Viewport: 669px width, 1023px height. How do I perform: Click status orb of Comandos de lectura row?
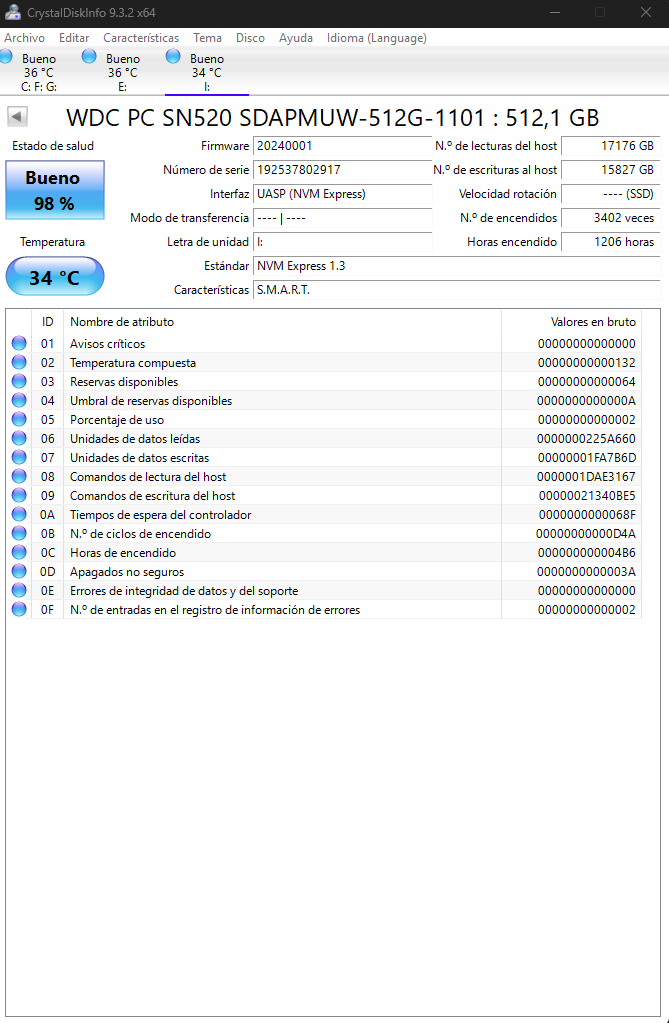pos(19,476)
